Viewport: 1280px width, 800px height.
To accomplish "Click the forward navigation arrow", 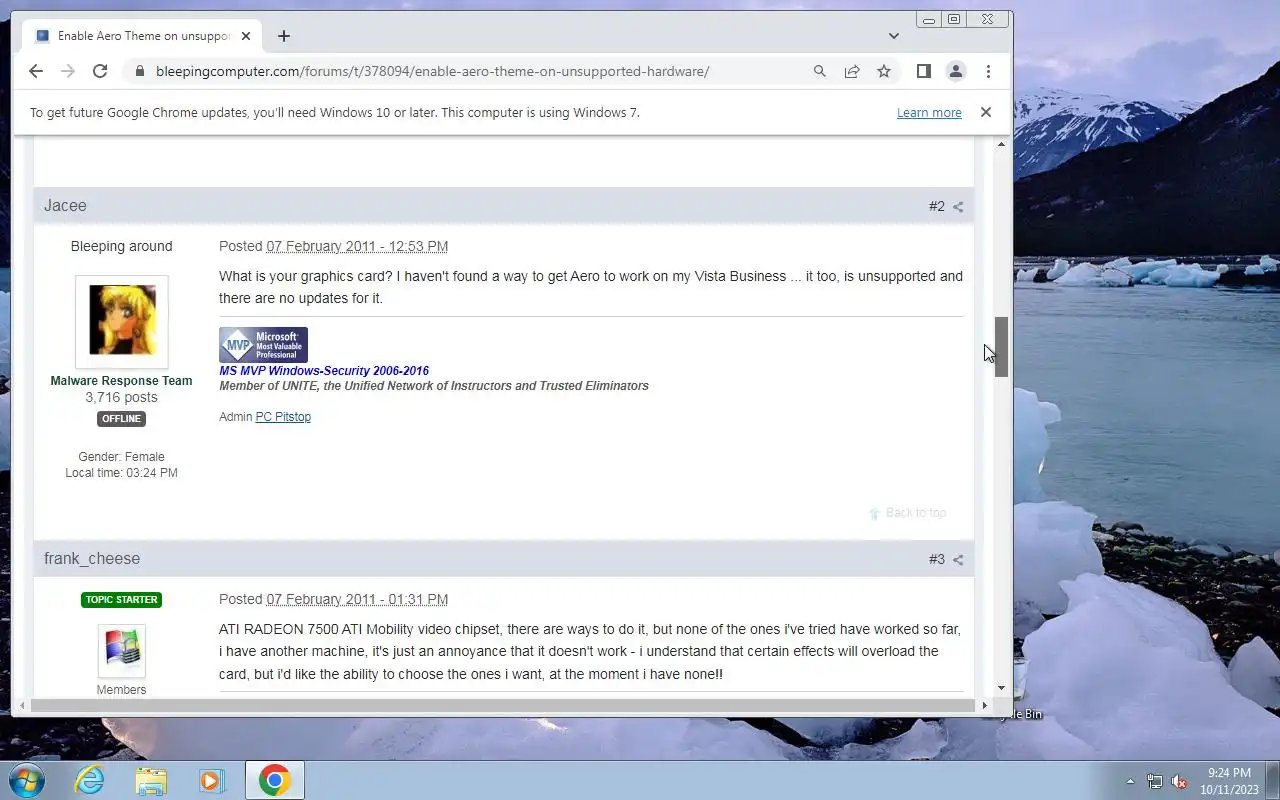I will coord(68,71).
